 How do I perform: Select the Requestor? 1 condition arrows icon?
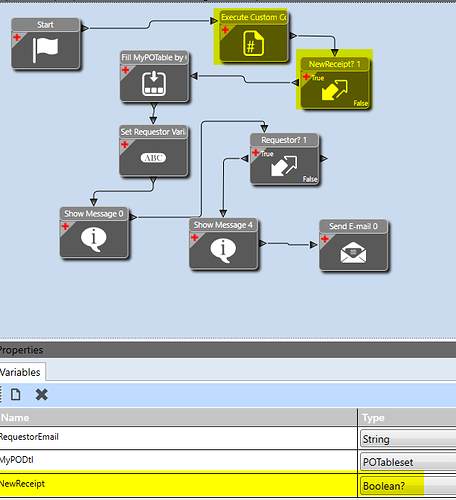tap(284, 165)
